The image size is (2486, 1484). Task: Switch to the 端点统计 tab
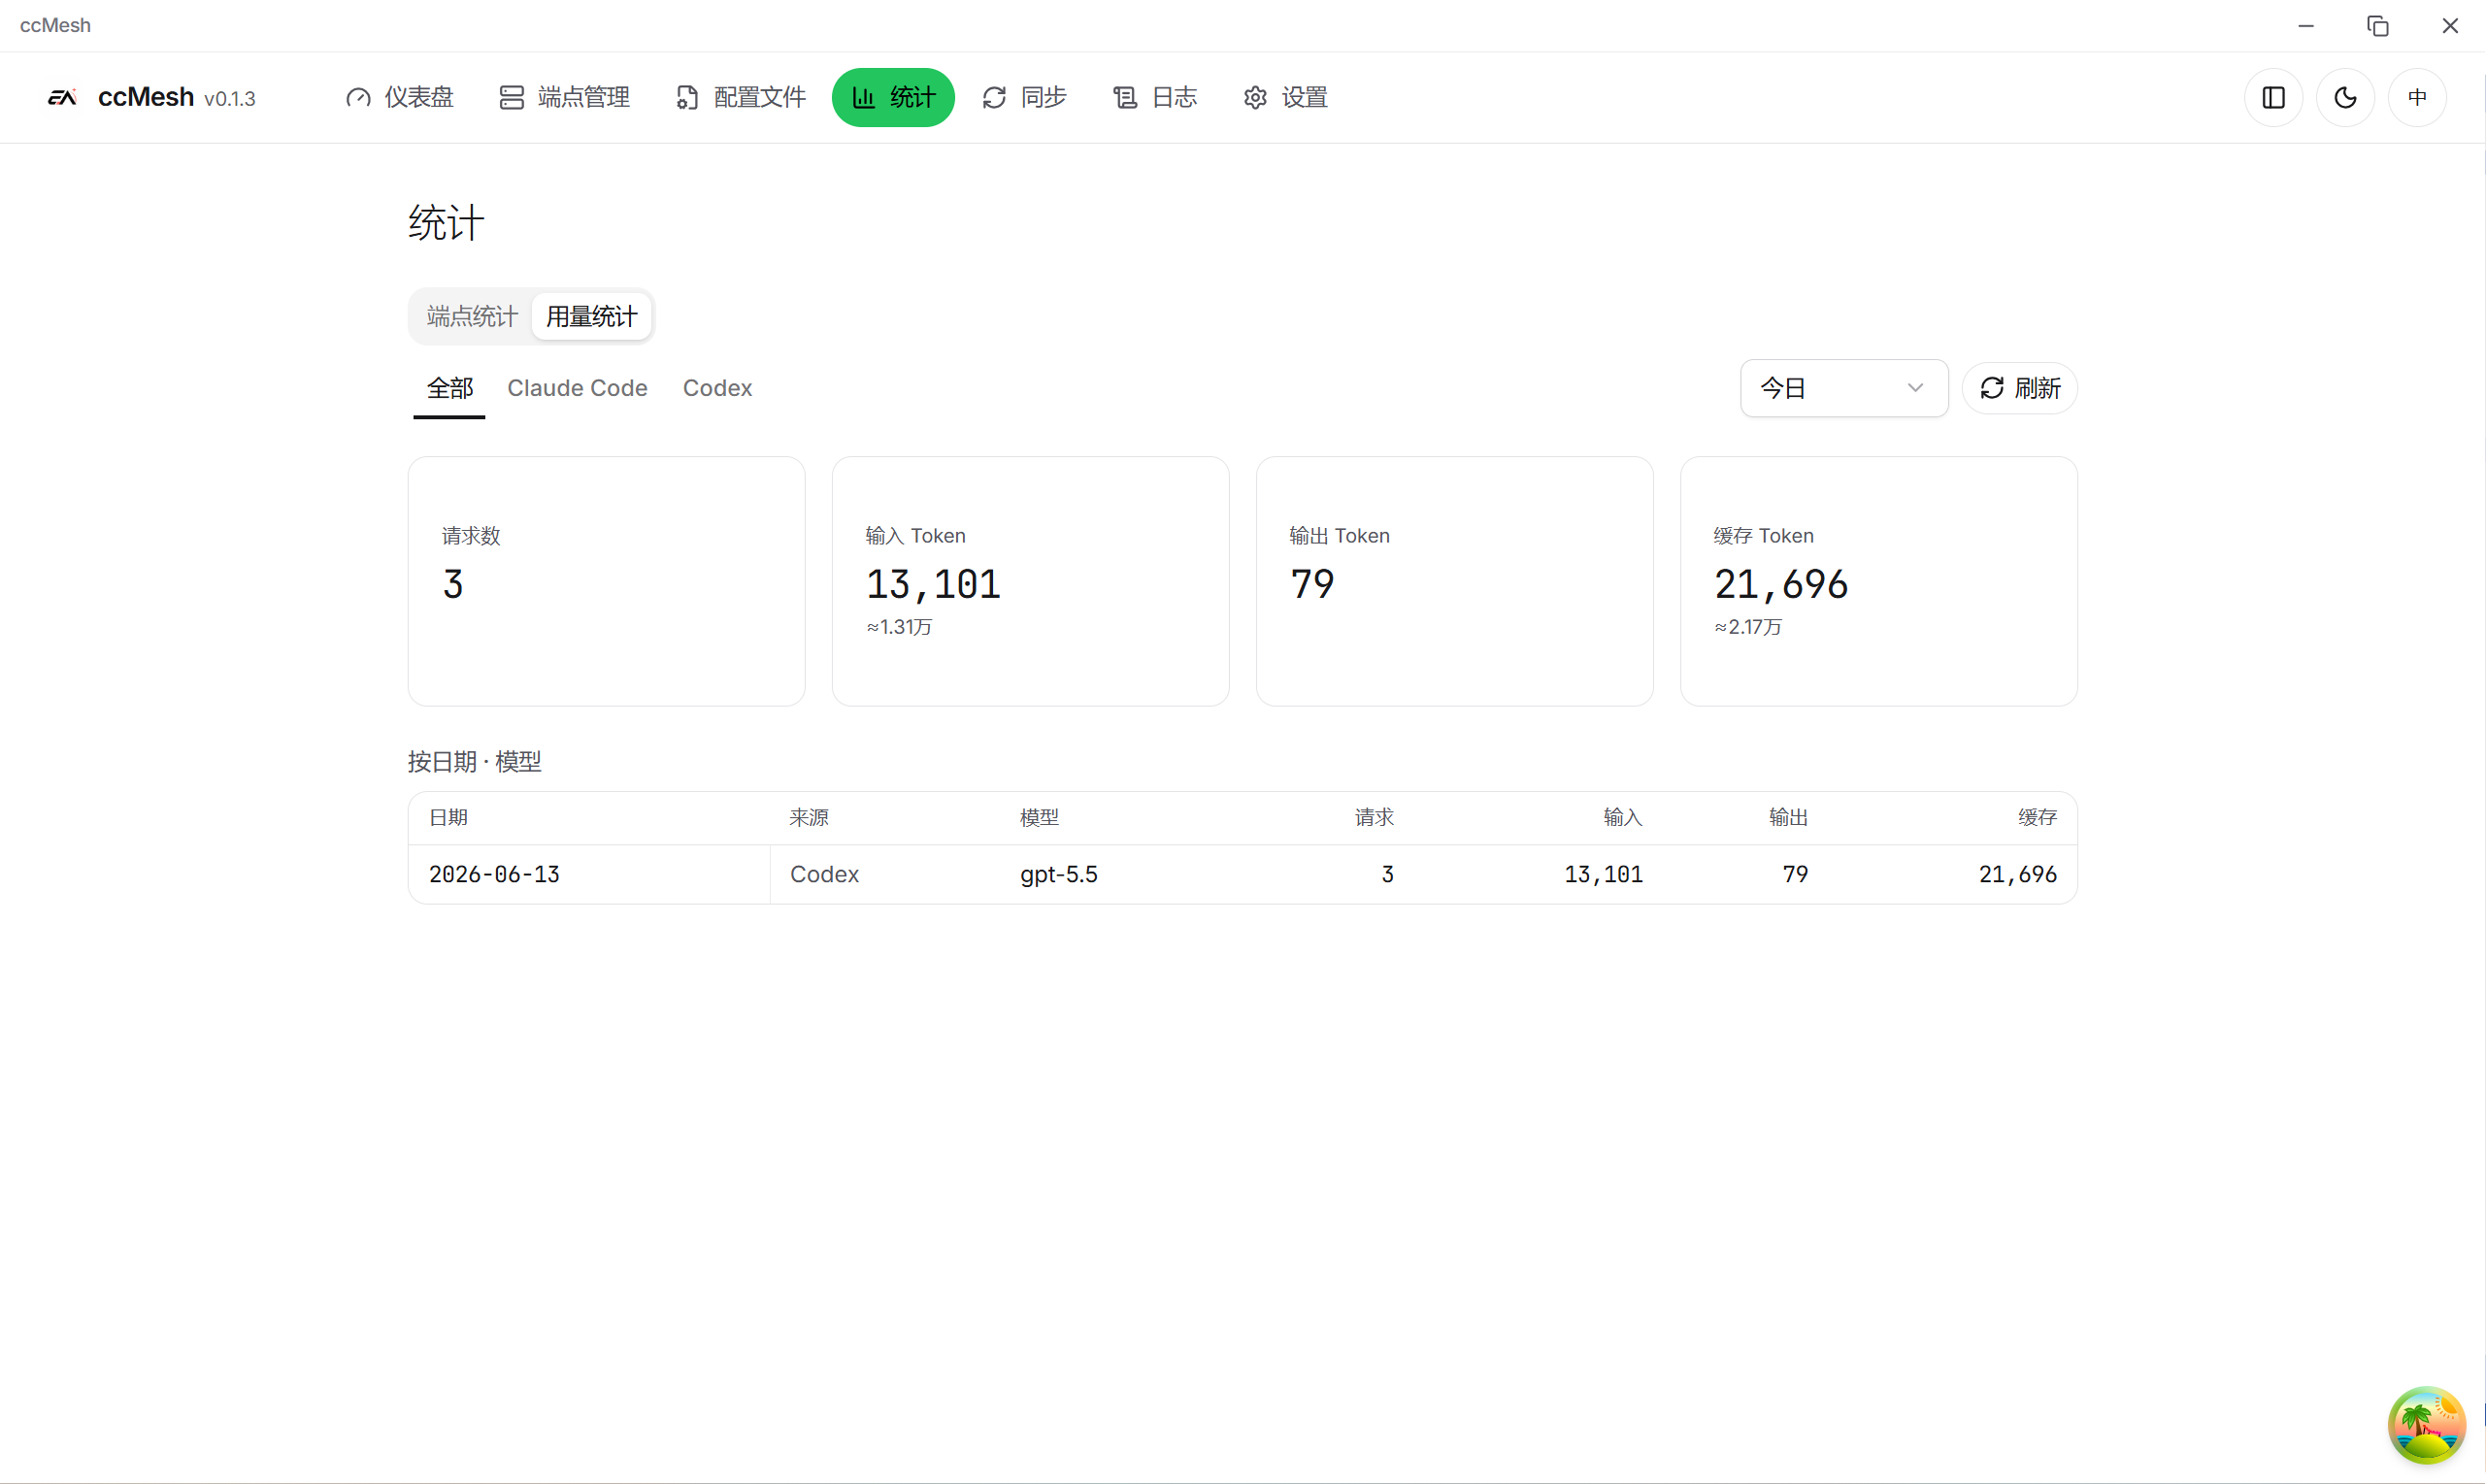coord(472,316)
